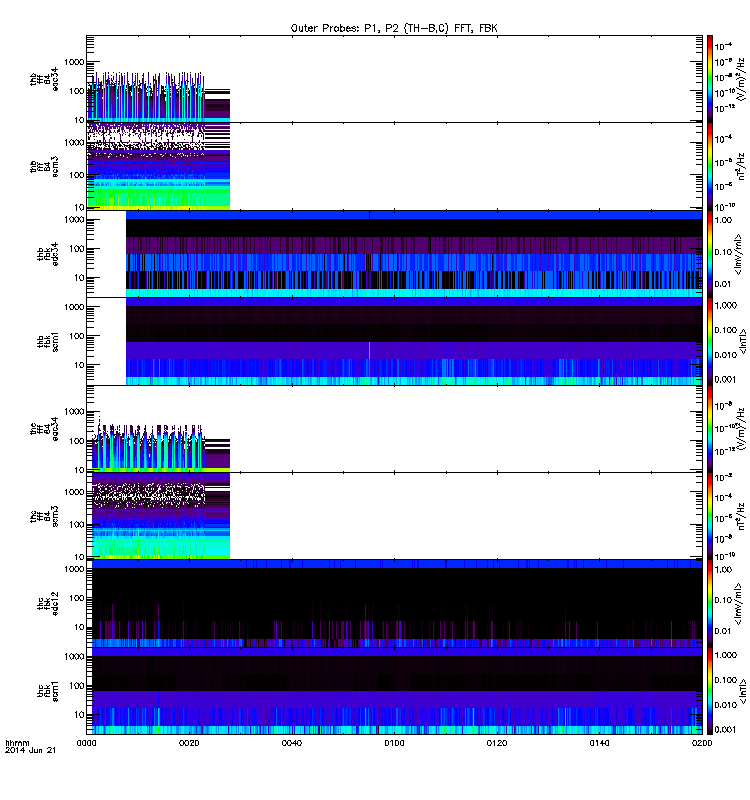750x800 pixels.
Task: Click the 10 tick of thc scm3 axis
Action: coord(80,557)
